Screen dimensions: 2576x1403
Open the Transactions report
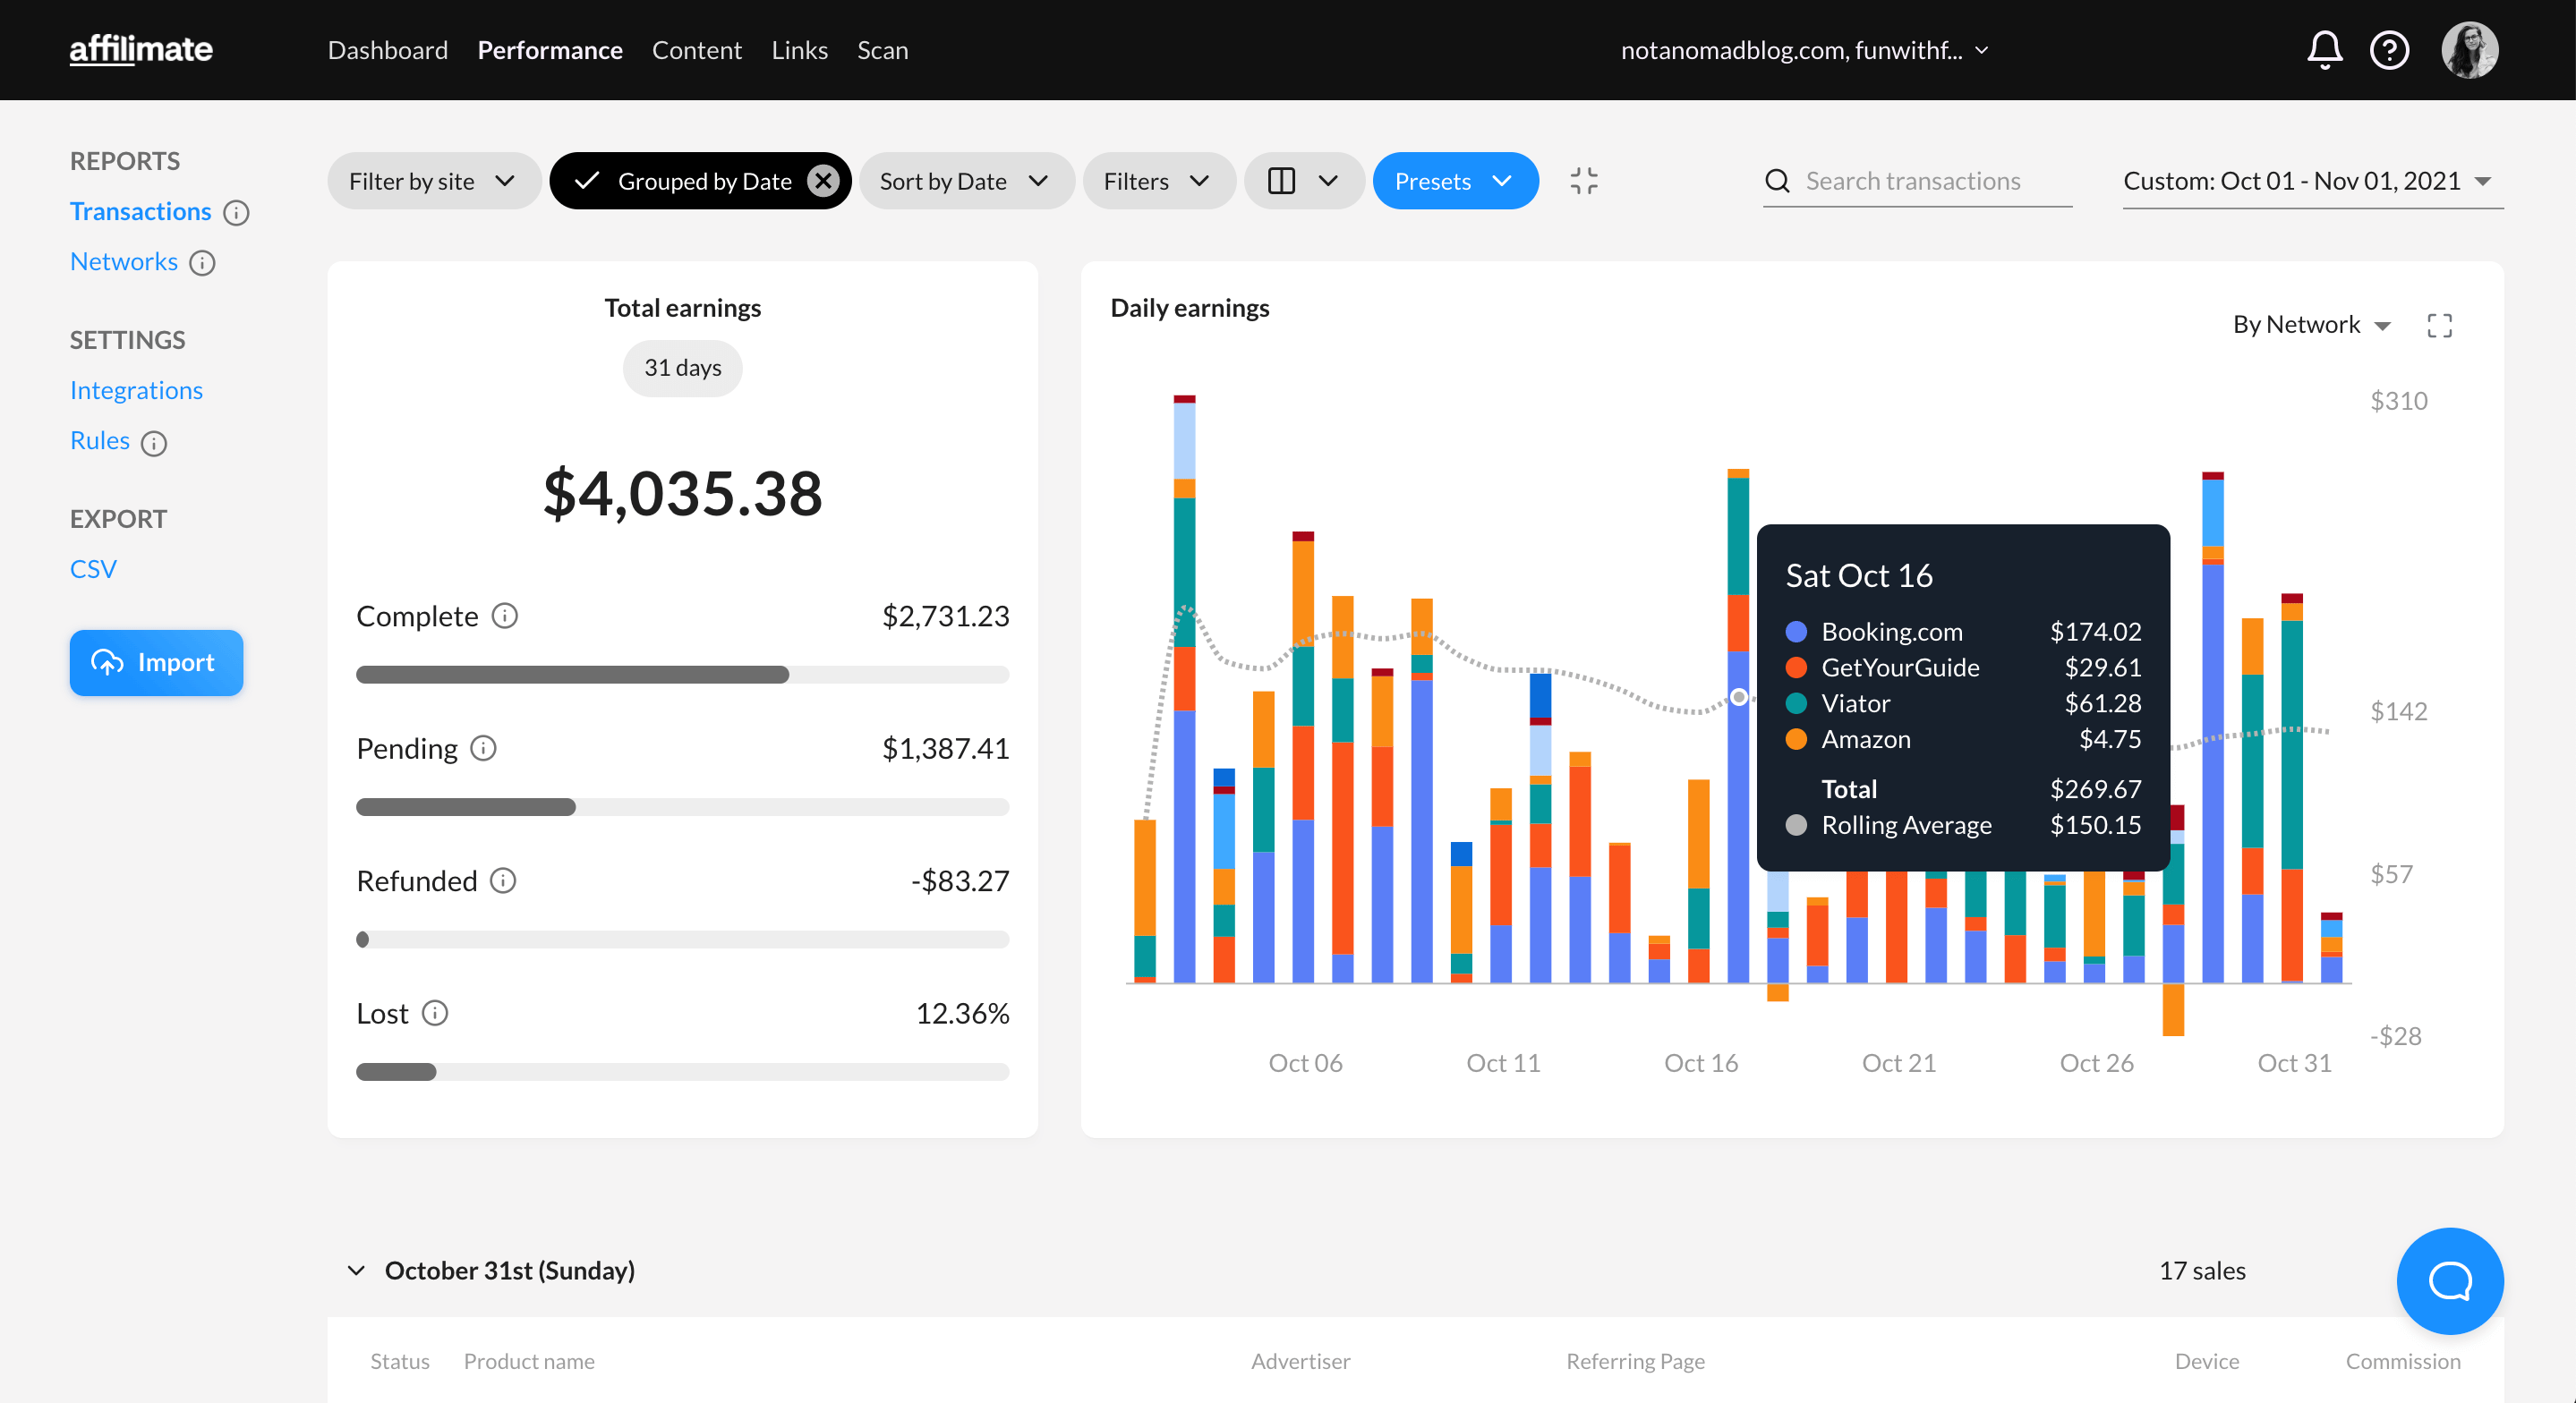(x=141, y=212)
